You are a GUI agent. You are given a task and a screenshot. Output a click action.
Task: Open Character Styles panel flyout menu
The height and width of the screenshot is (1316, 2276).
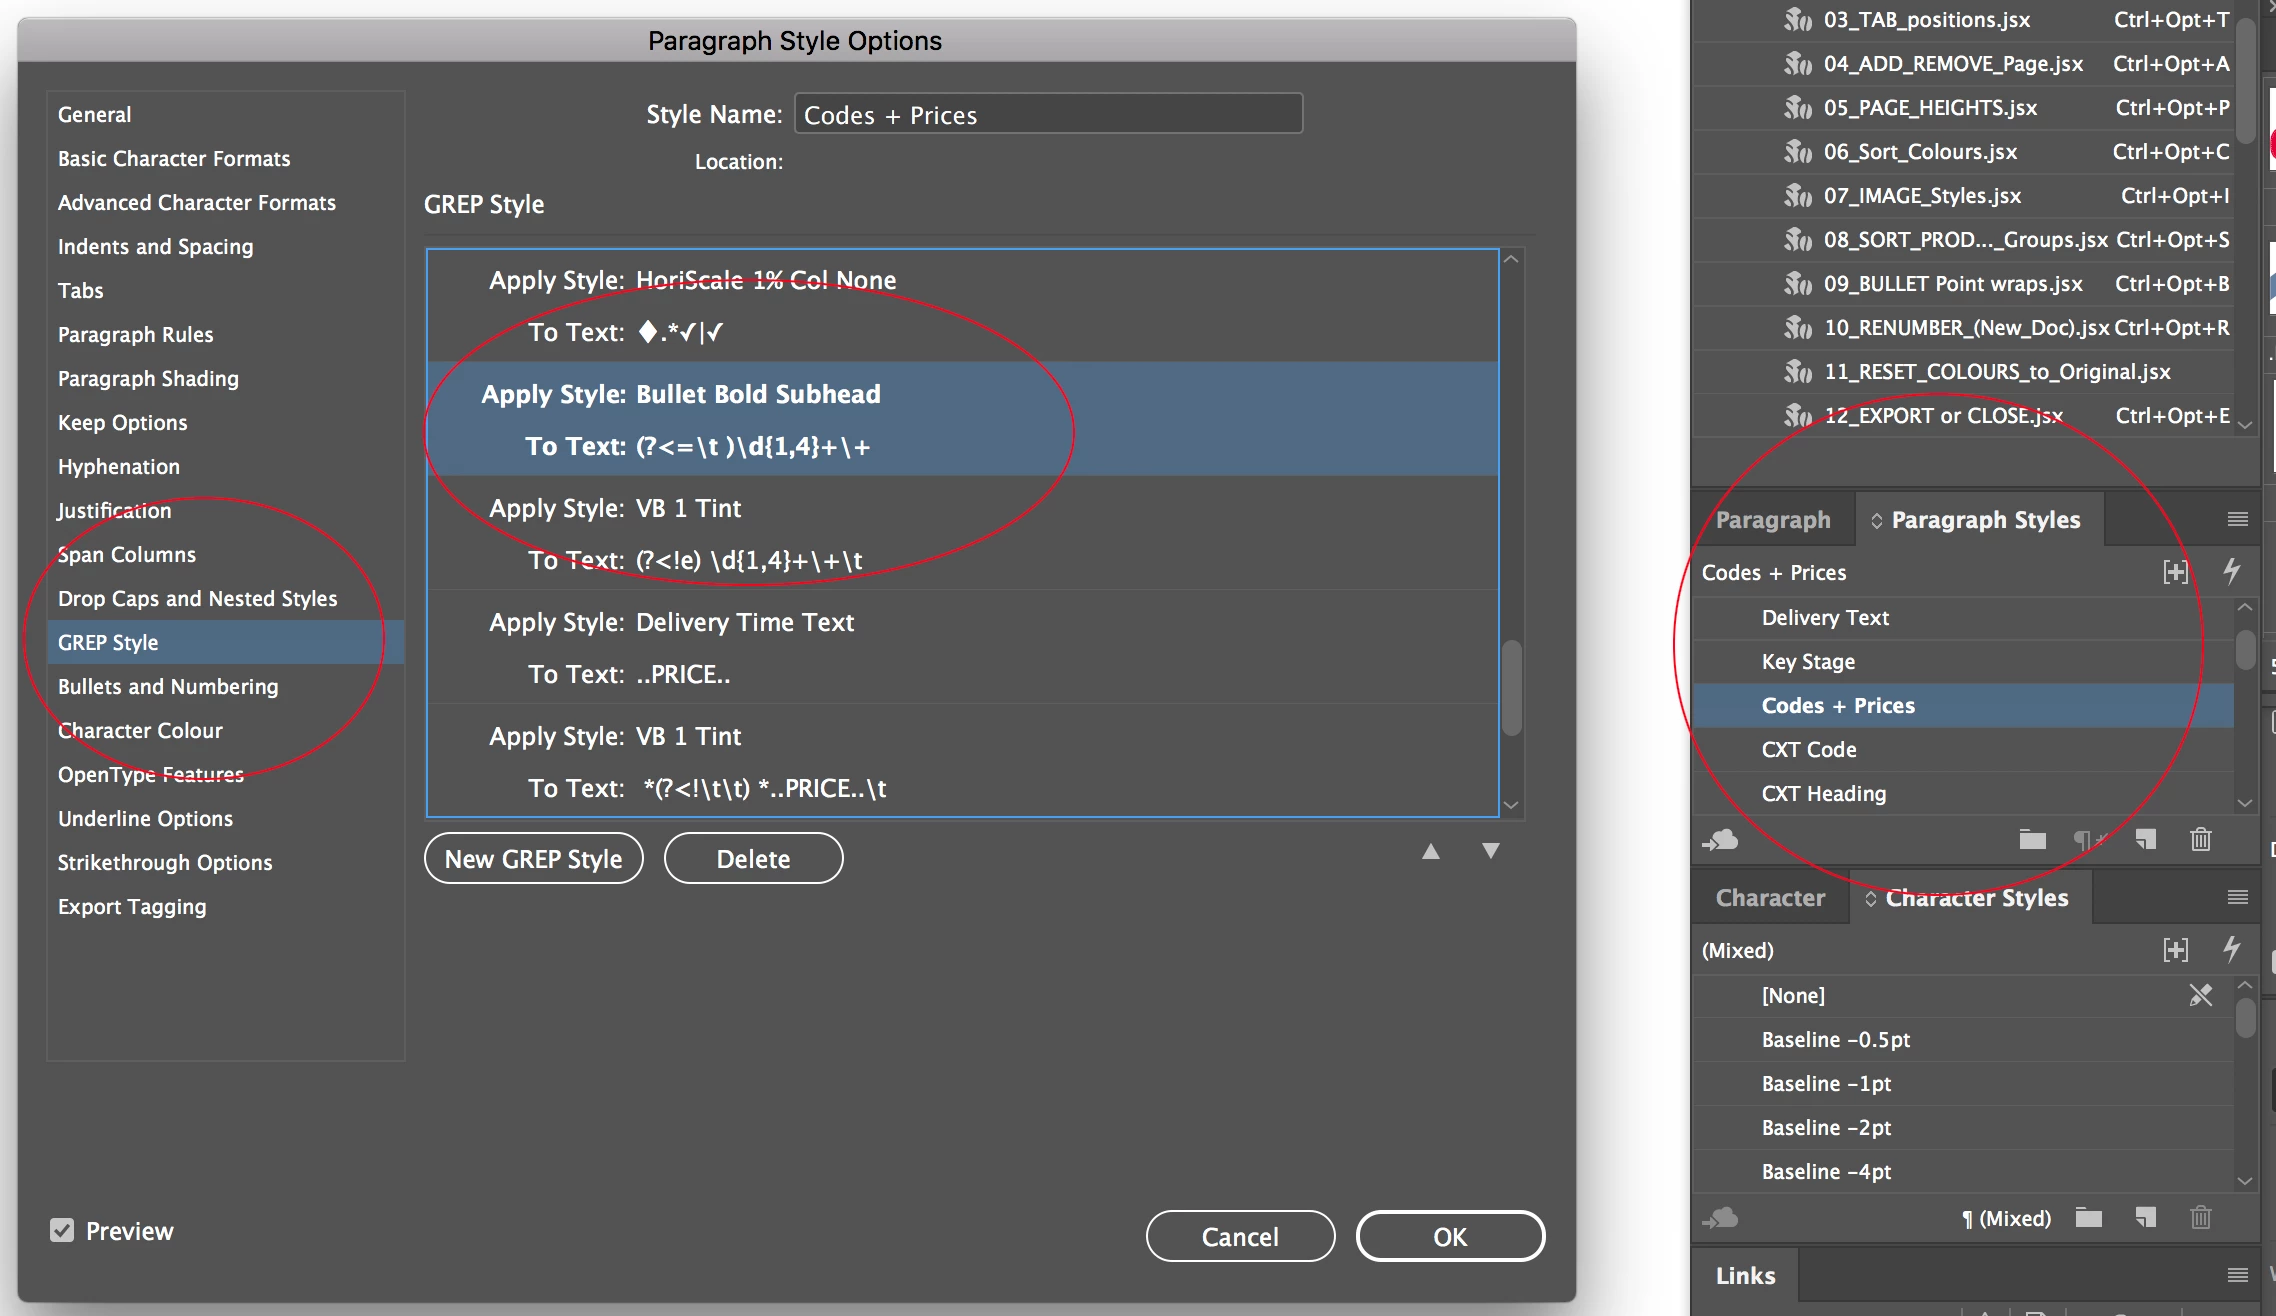[2238, 897]
